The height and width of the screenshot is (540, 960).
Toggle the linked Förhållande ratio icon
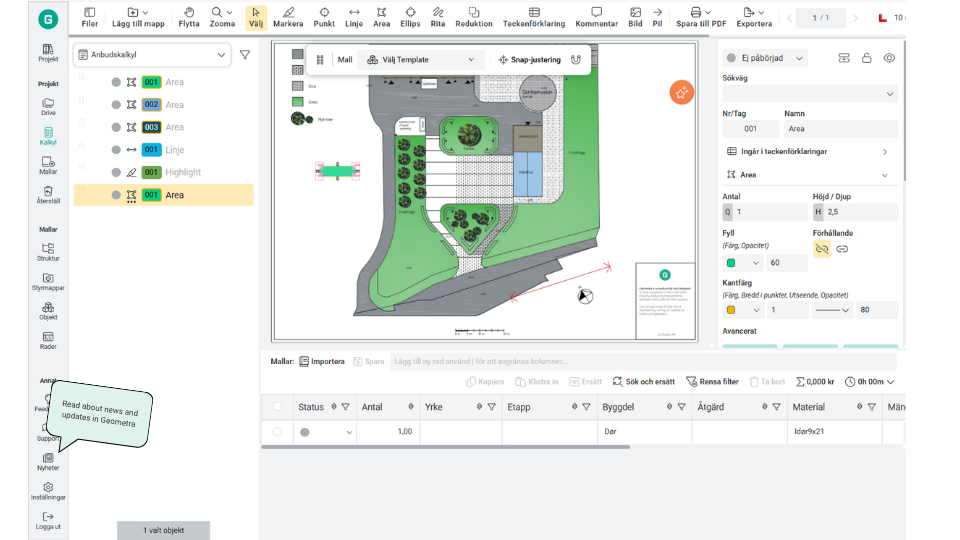842,249
